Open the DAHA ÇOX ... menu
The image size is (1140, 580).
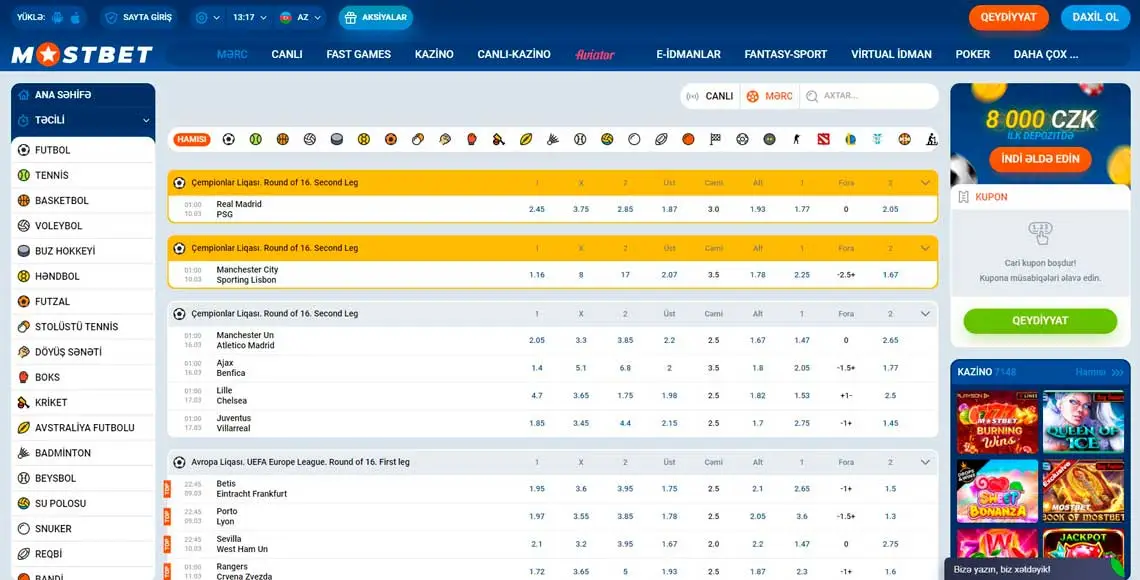[x=1045, y=55]
